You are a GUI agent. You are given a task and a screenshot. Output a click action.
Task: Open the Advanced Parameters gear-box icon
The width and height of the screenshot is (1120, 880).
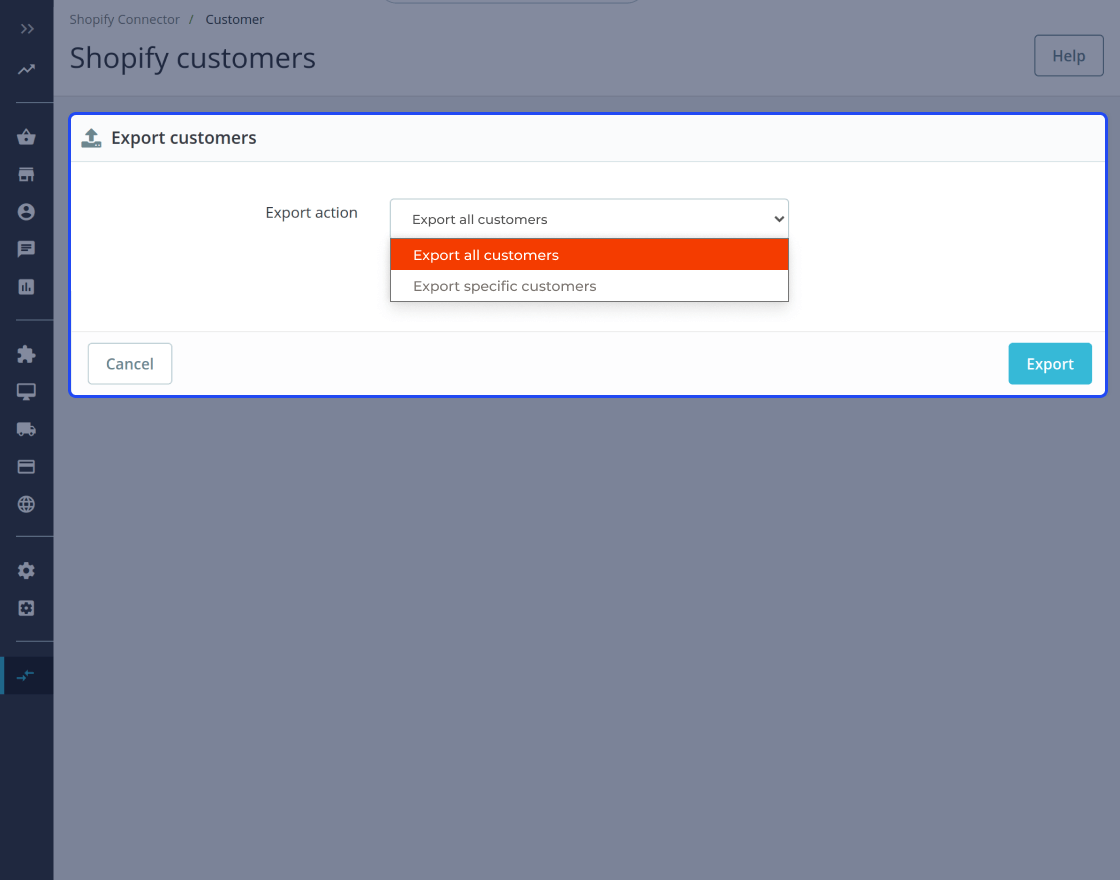[x=26, y=608]
